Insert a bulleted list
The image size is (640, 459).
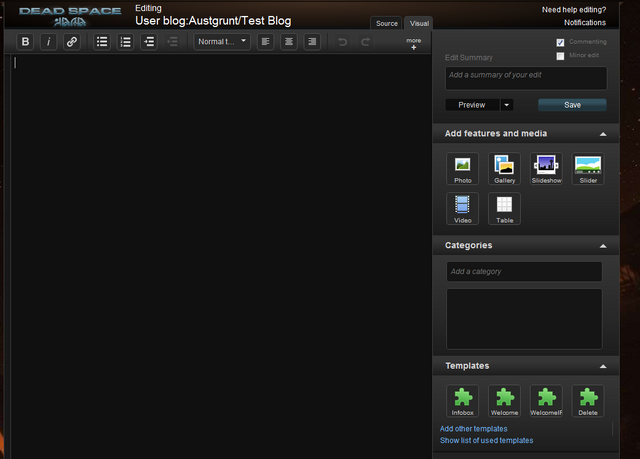tap(102, 42)
